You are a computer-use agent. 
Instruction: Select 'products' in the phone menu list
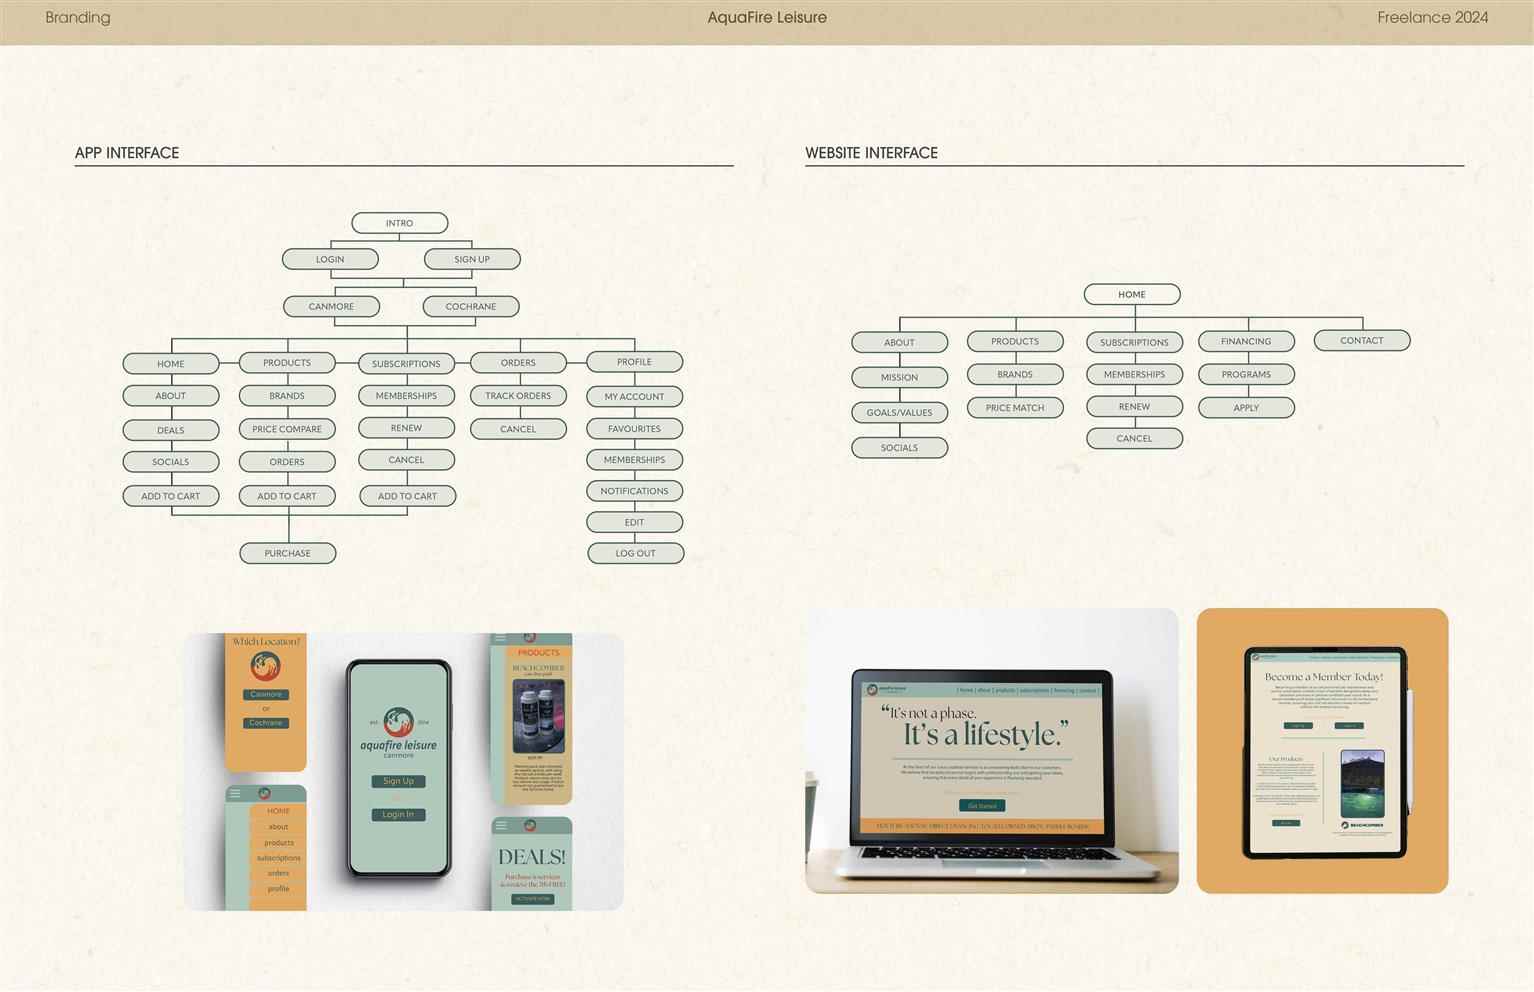pyautogui.click(x=278, y=843)
